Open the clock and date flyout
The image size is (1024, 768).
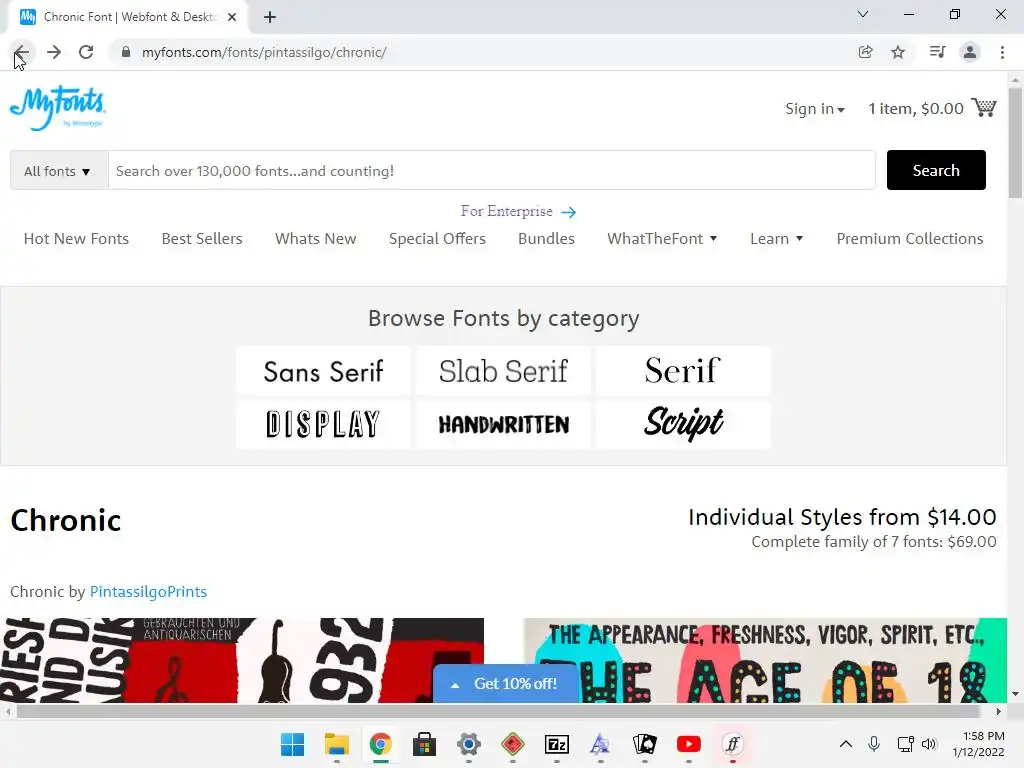pos(978,744)
